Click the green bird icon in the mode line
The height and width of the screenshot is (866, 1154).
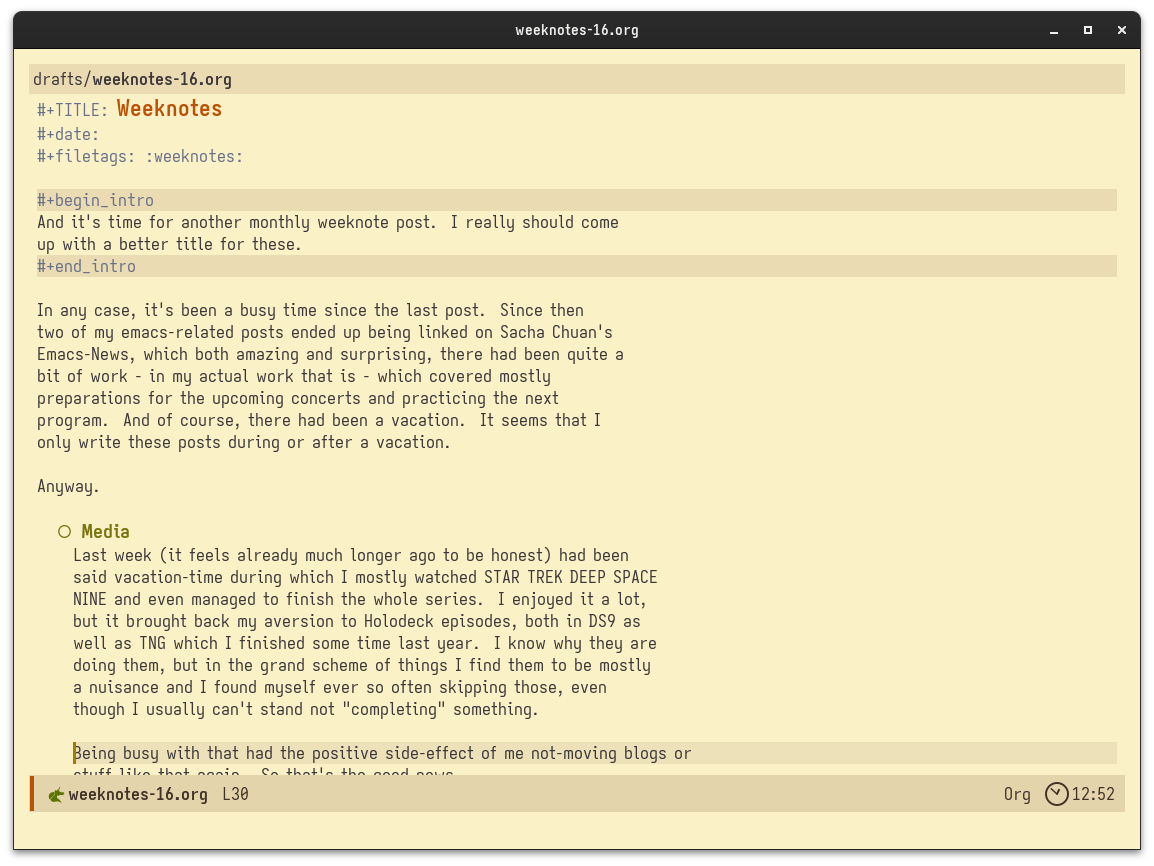point(56,795)
